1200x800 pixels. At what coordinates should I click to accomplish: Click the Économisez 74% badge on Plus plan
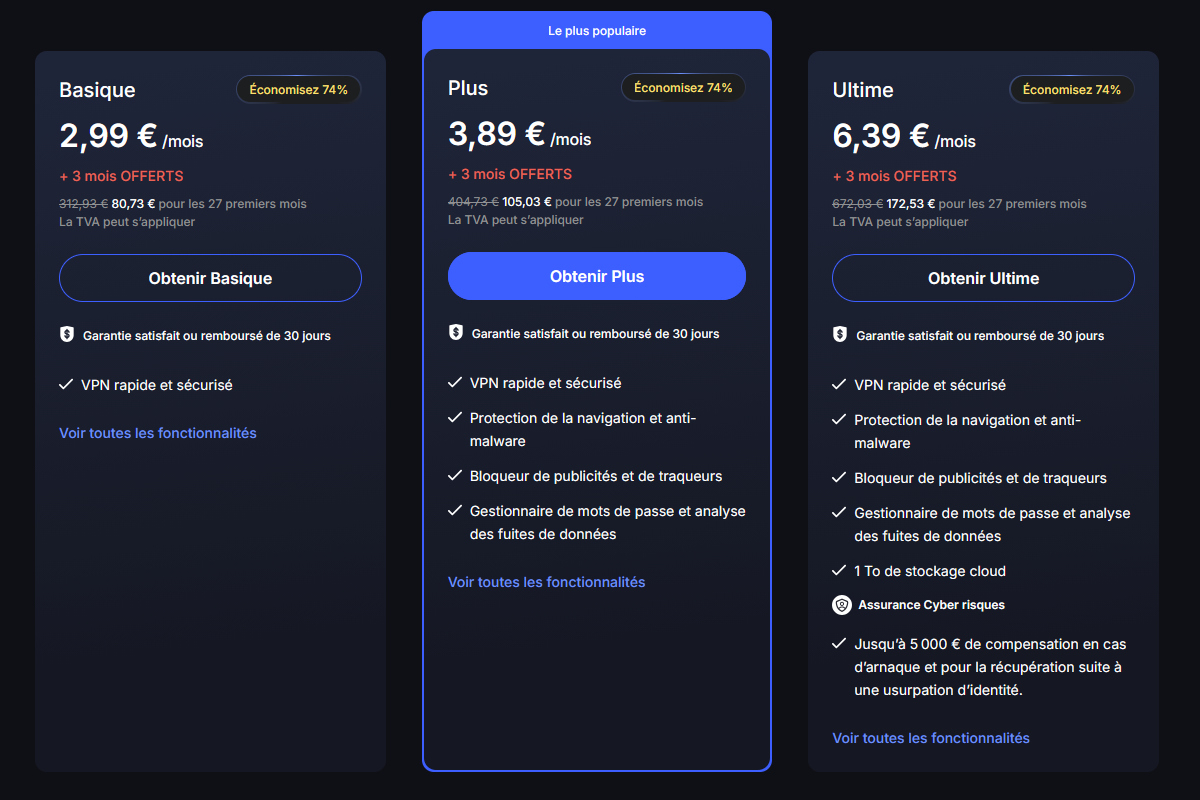coord(683,87)
